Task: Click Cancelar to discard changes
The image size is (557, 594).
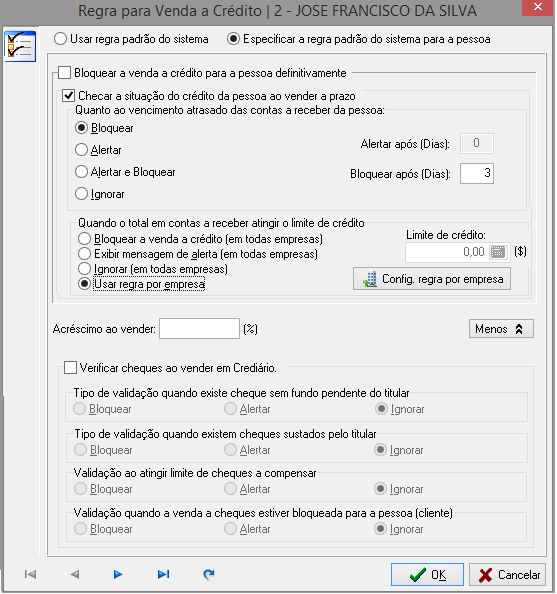Action: click(x=507, y=575)
